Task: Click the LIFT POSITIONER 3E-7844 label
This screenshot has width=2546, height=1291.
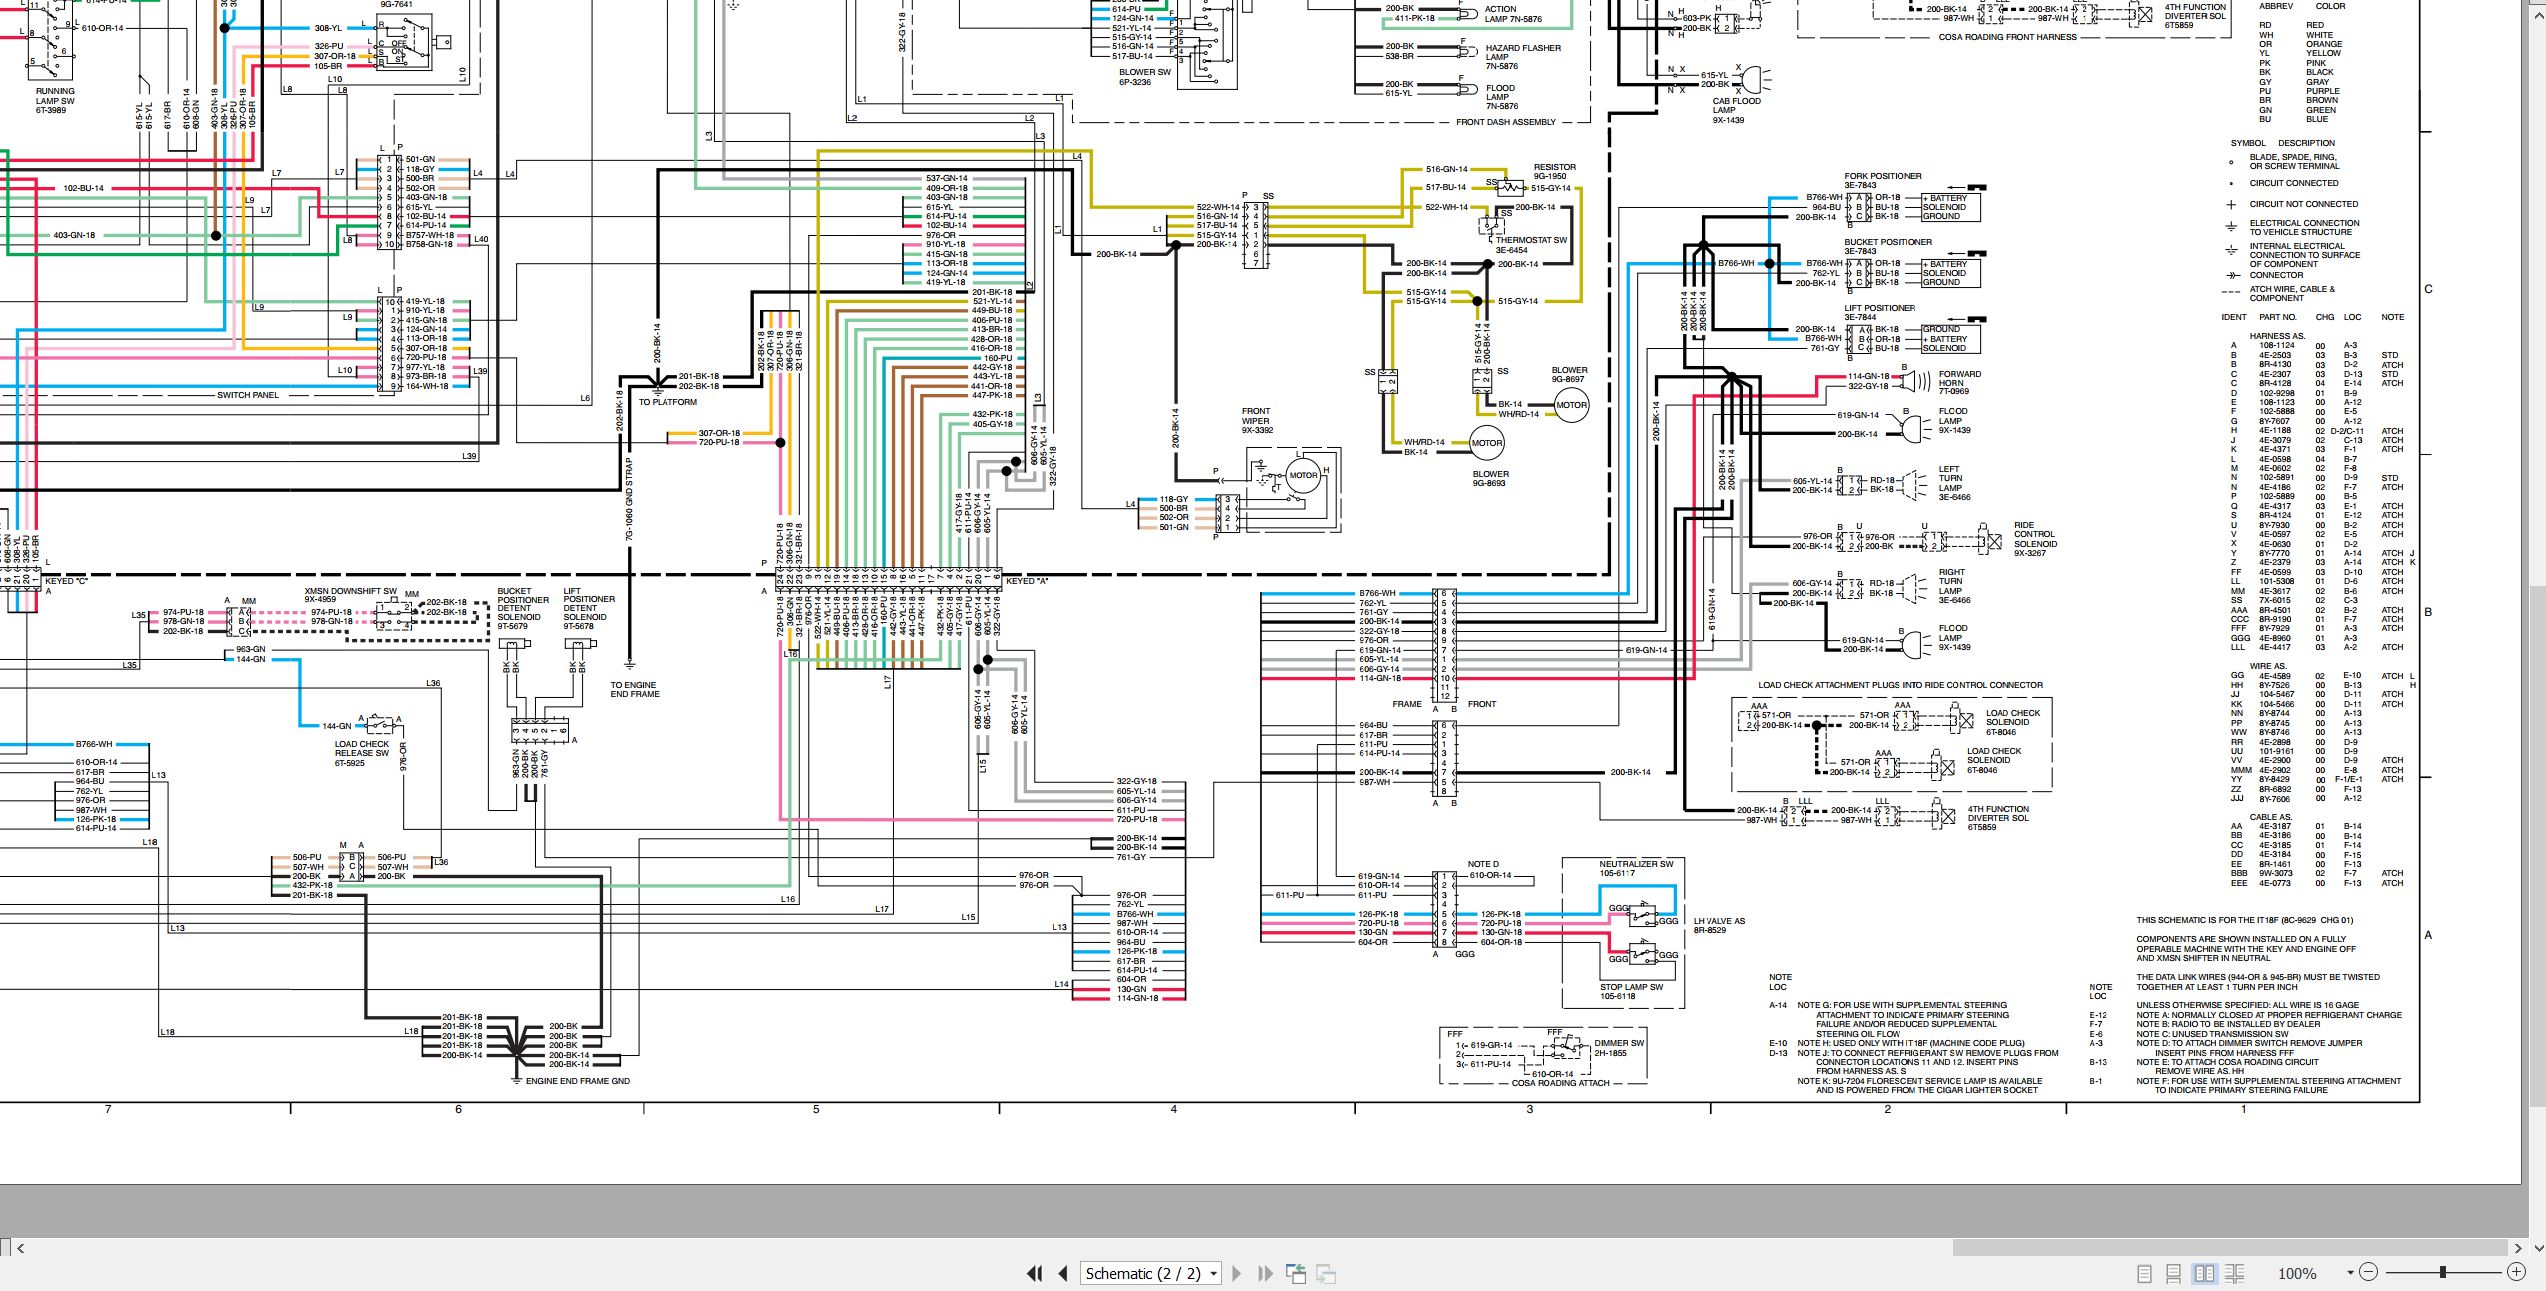Action: [1879, 313]
